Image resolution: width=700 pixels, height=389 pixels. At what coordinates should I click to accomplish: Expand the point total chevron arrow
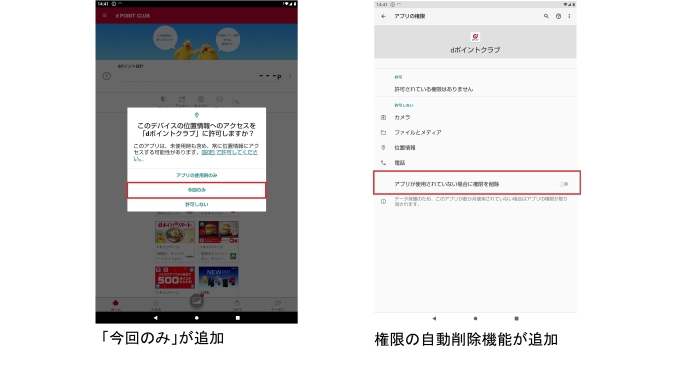290,76
